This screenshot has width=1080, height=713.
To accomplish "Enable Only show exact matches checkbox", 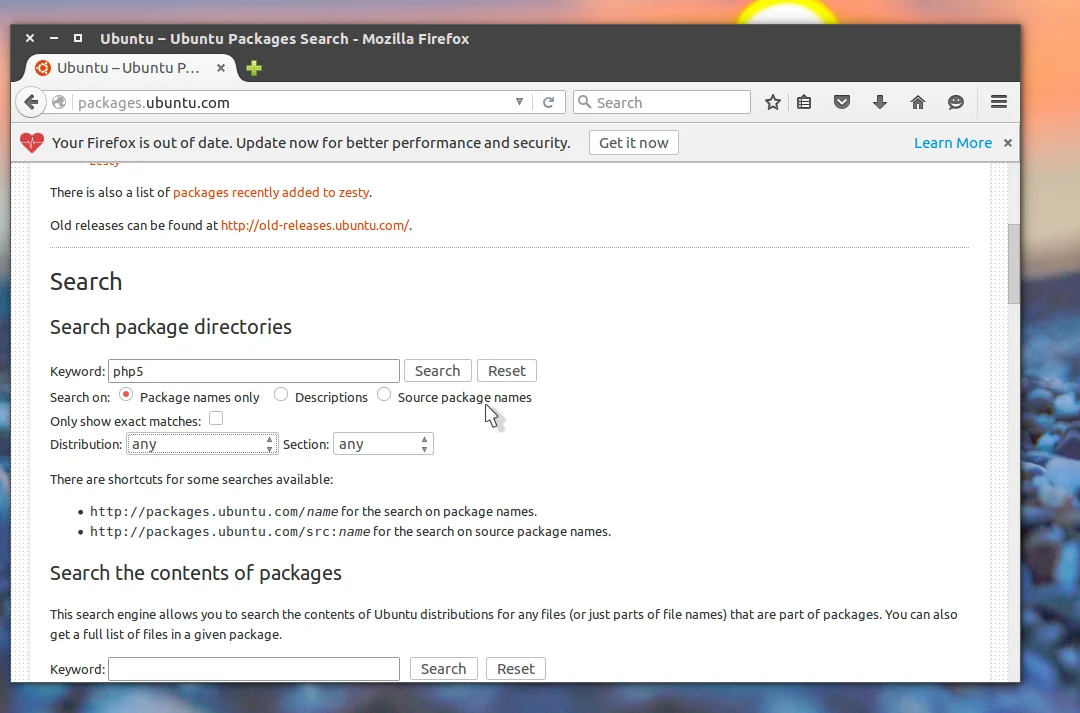I will point(216,418).
